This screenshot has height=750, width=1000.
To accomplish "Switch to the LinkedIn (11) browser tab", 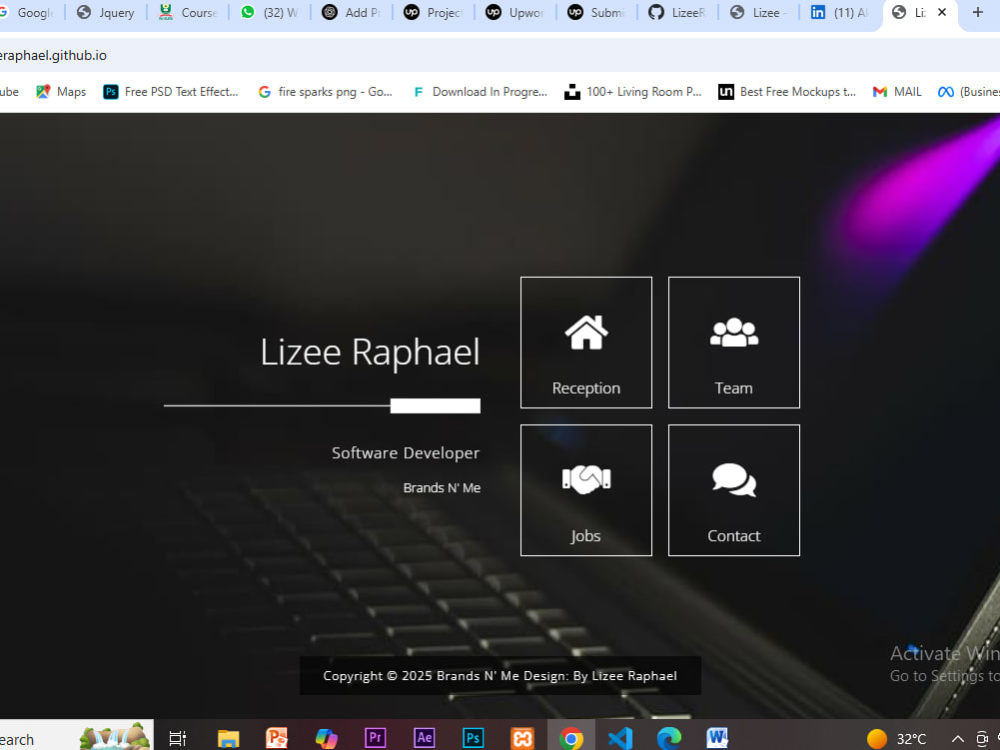I will 841,13.
